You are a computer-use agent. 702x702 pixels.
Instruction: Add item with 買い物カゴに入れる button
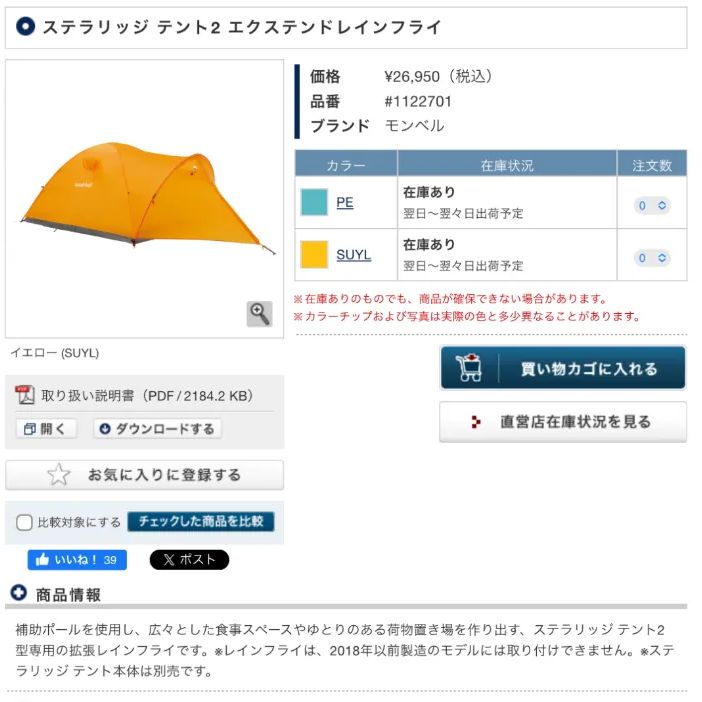point(563,368)
